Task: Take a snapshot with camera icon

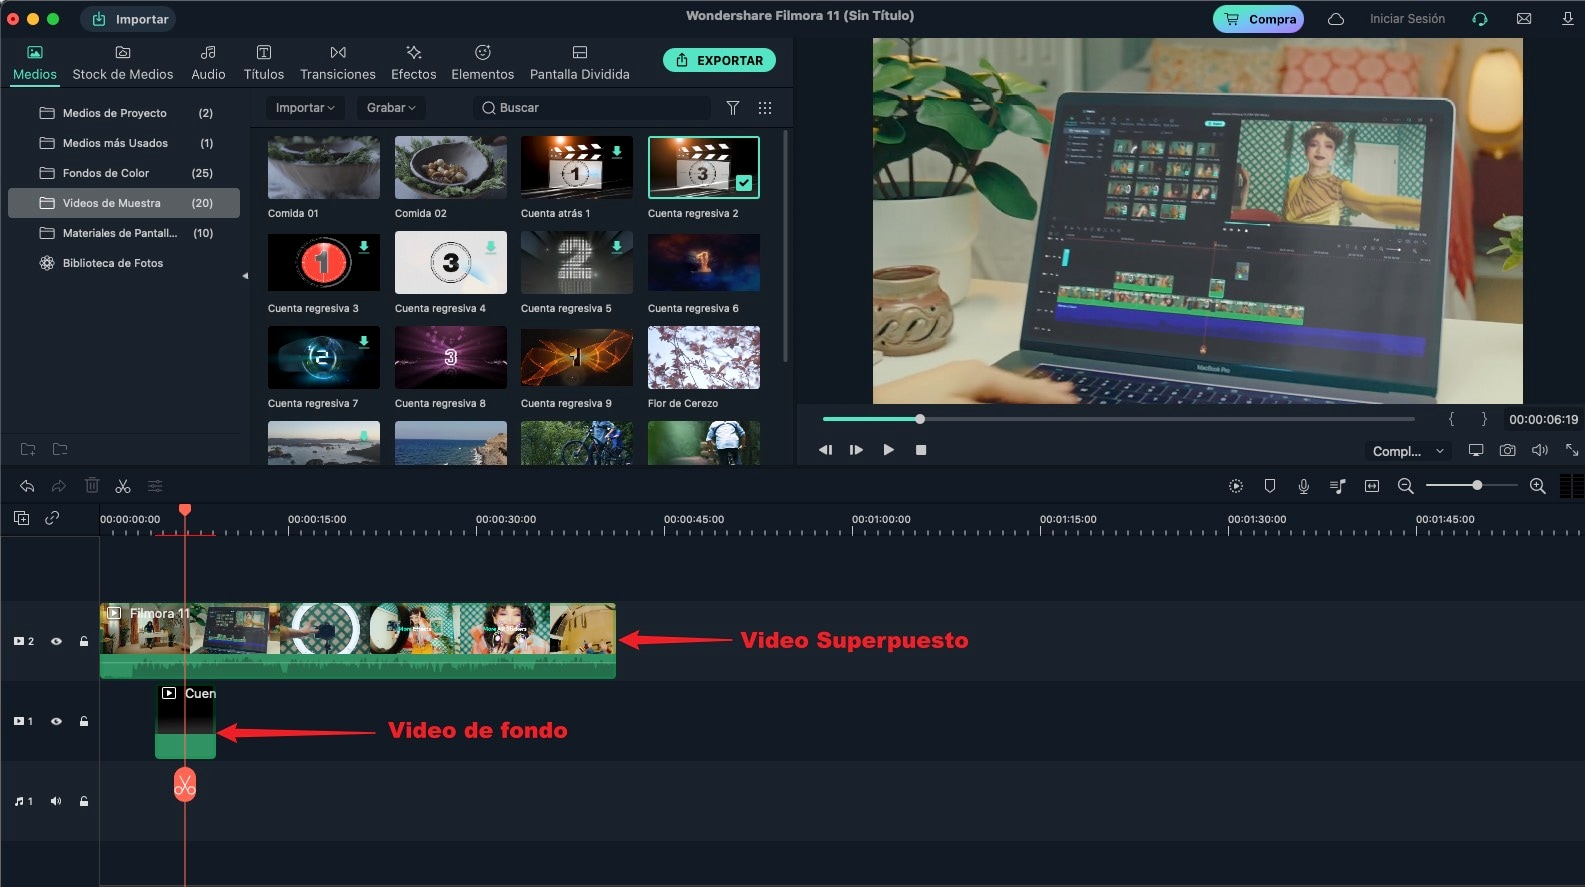Action: click(x=1508, y=451)
